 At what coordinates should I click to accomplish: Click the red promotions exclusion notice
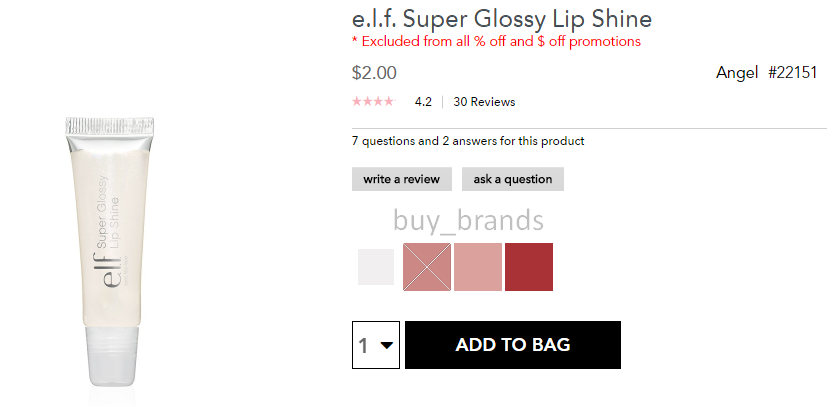point(496,42)
